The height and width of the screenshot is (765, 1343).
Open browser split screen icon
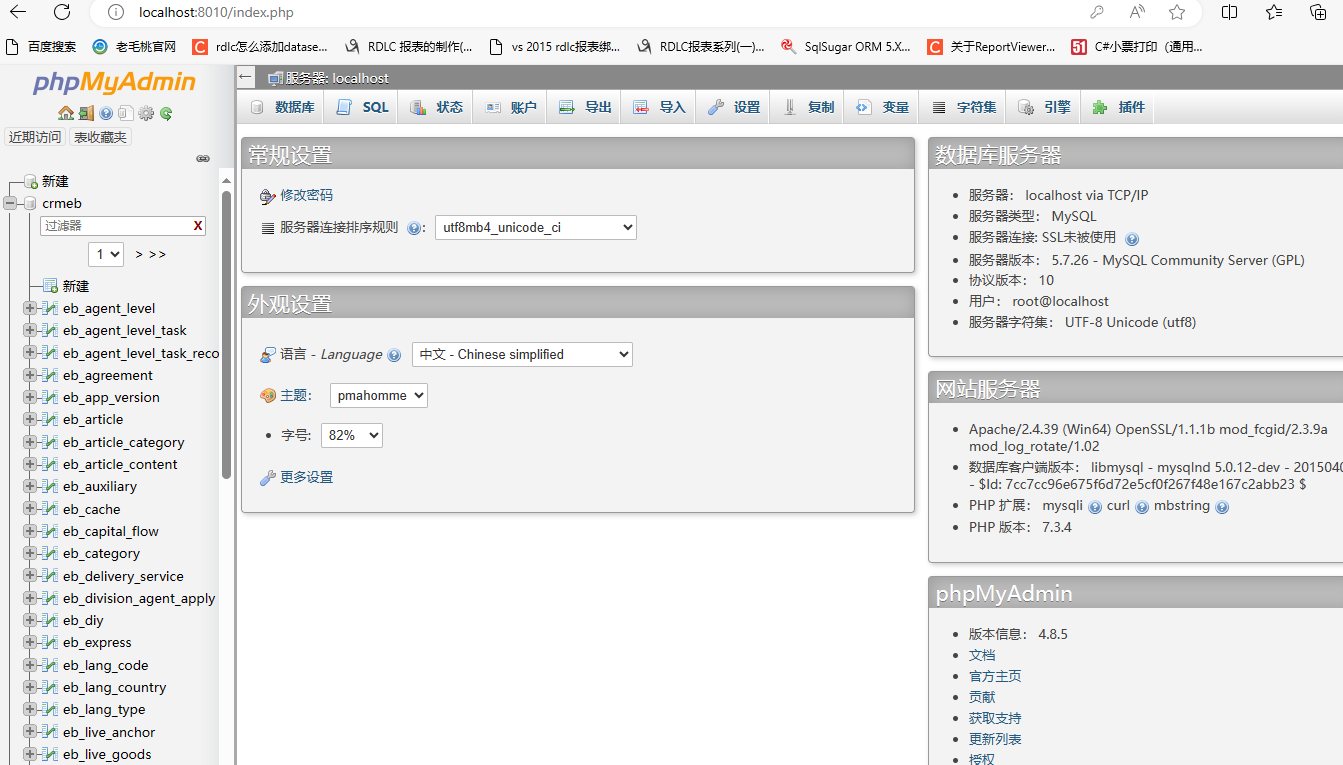pyautogui.click(x=1230, y=12)
